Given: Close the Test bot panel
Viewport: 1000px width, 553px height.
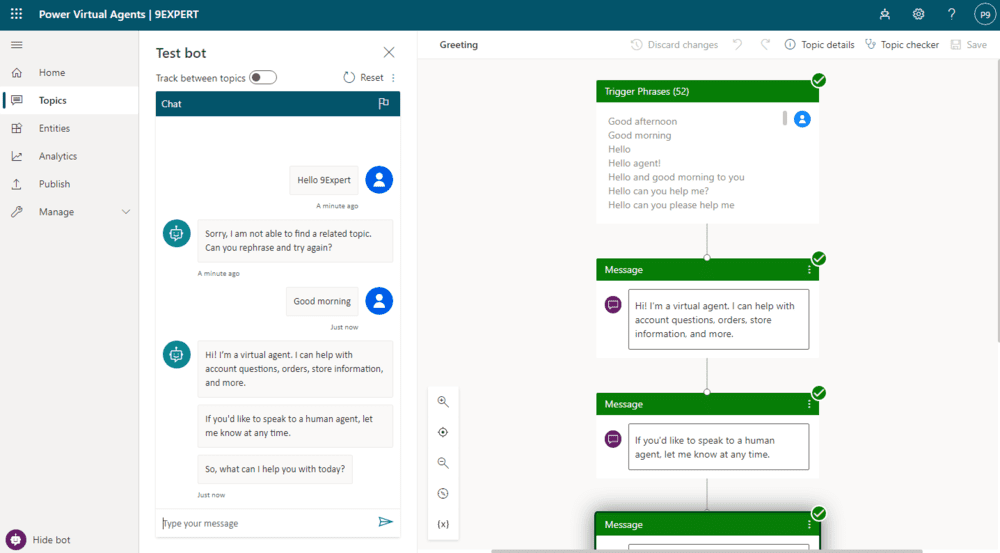Looking at the screenshot, I should pos(388,52).
